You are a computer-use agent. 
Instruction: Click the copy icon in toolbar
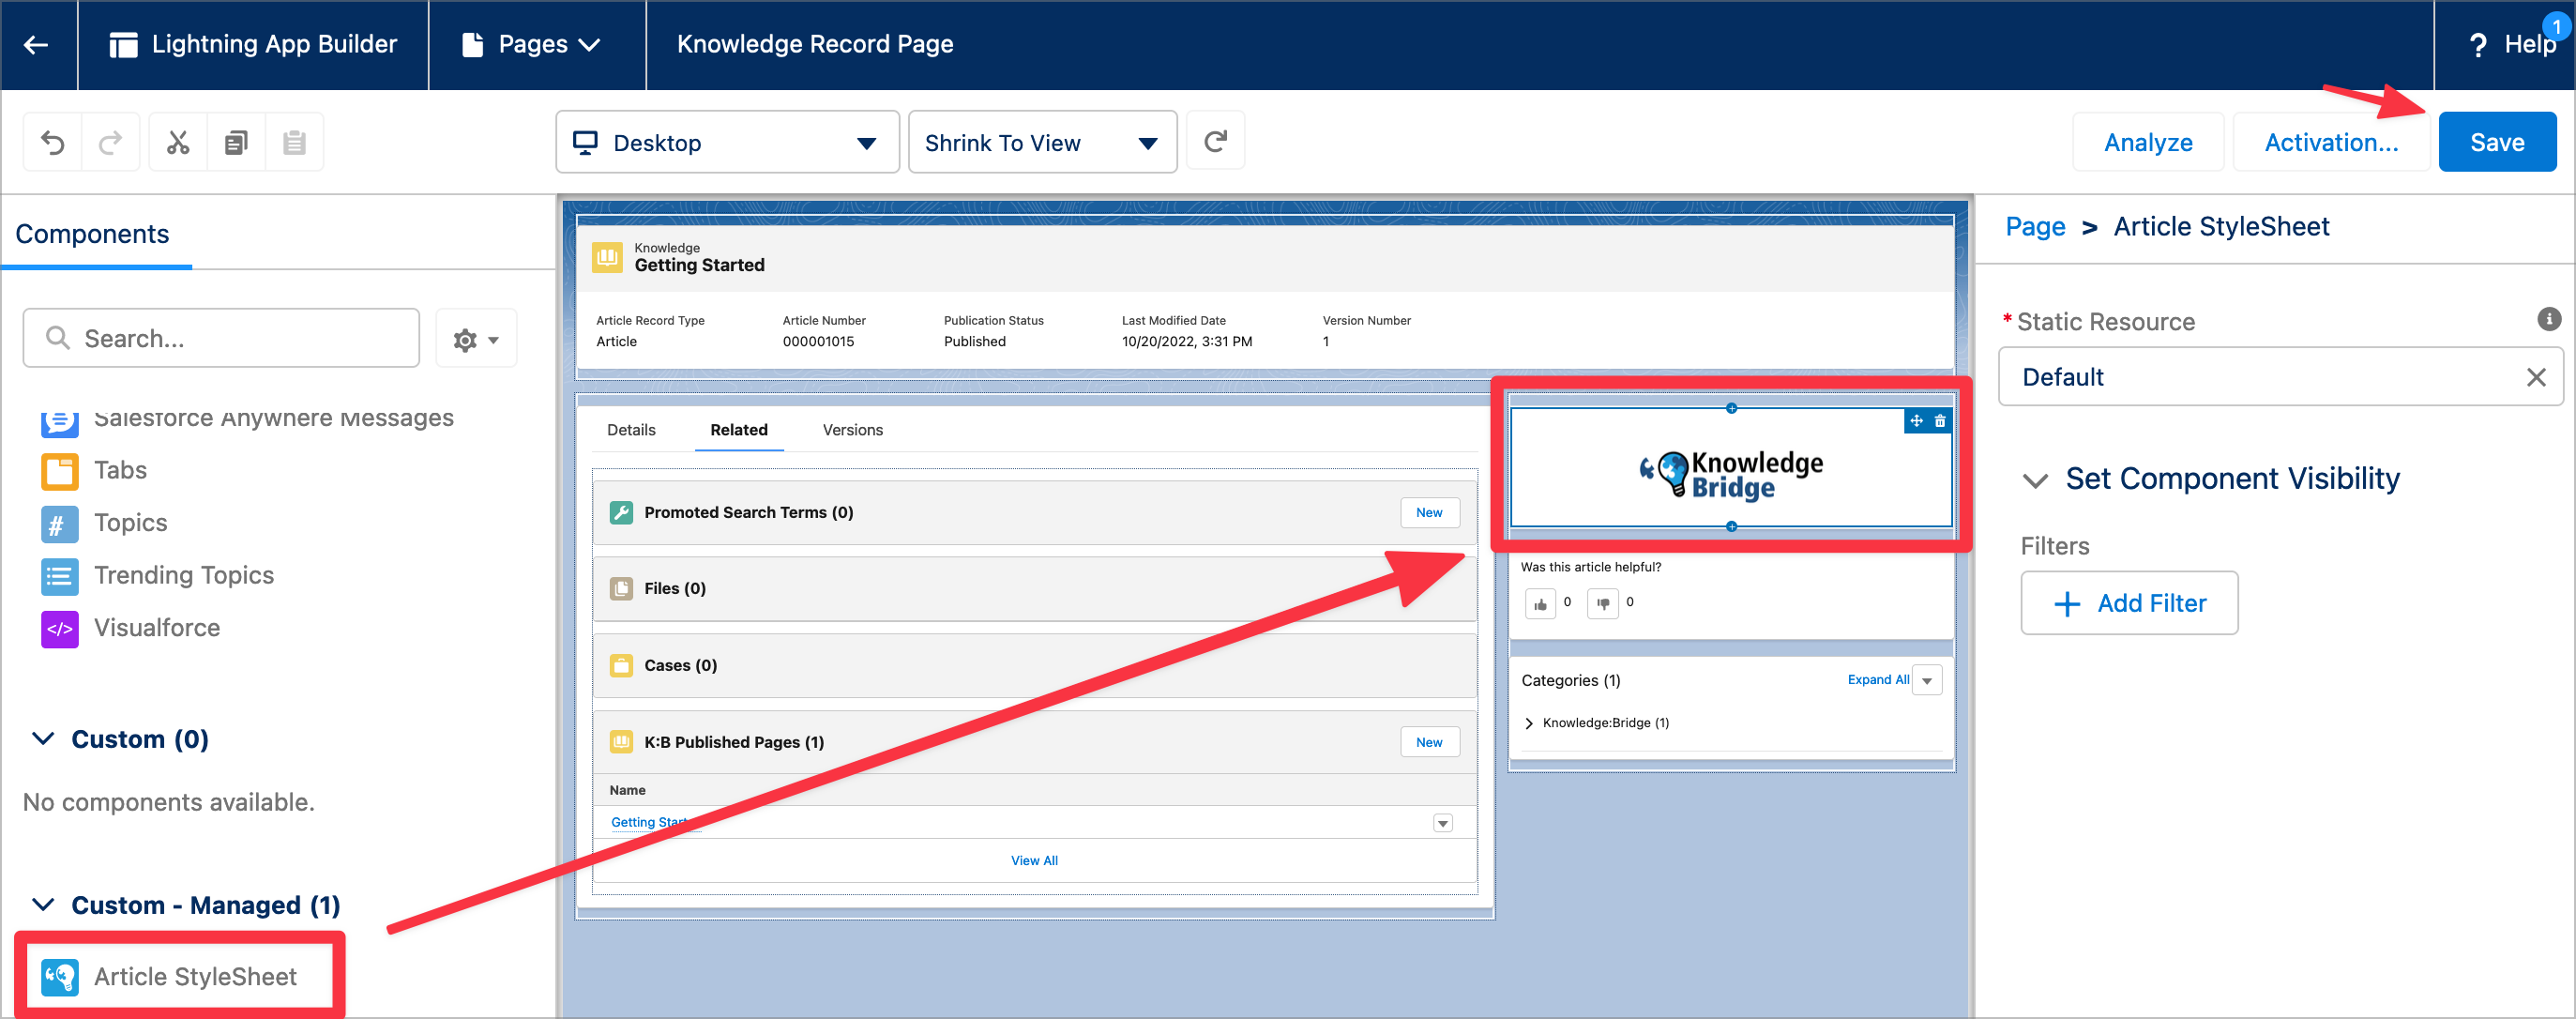click(x=236, y=143)
